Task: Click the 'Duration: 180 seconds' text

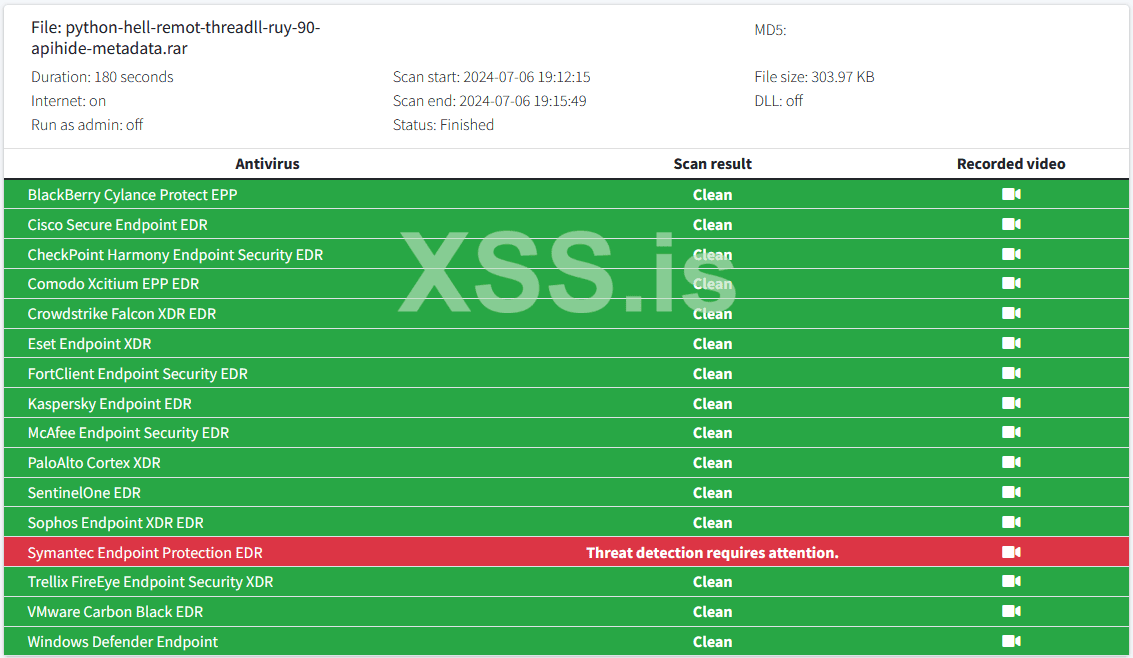Action: [x=102, y=77]
